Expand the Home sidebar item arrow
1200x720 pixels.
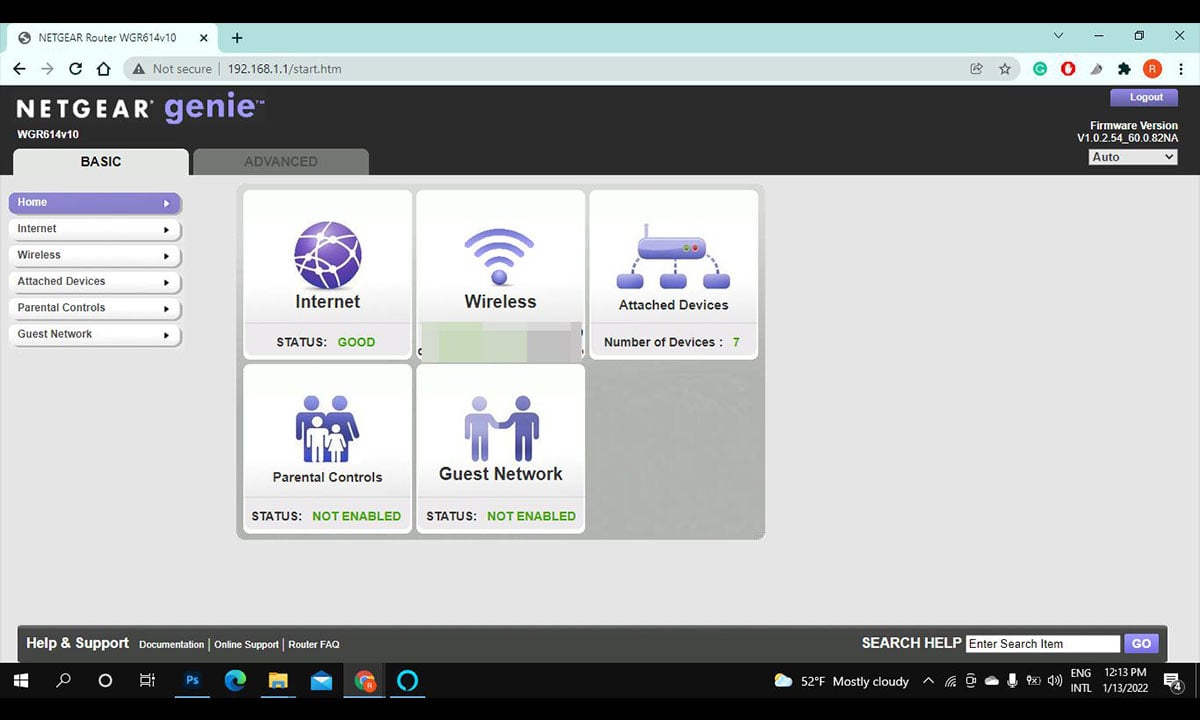pos(167,203)
